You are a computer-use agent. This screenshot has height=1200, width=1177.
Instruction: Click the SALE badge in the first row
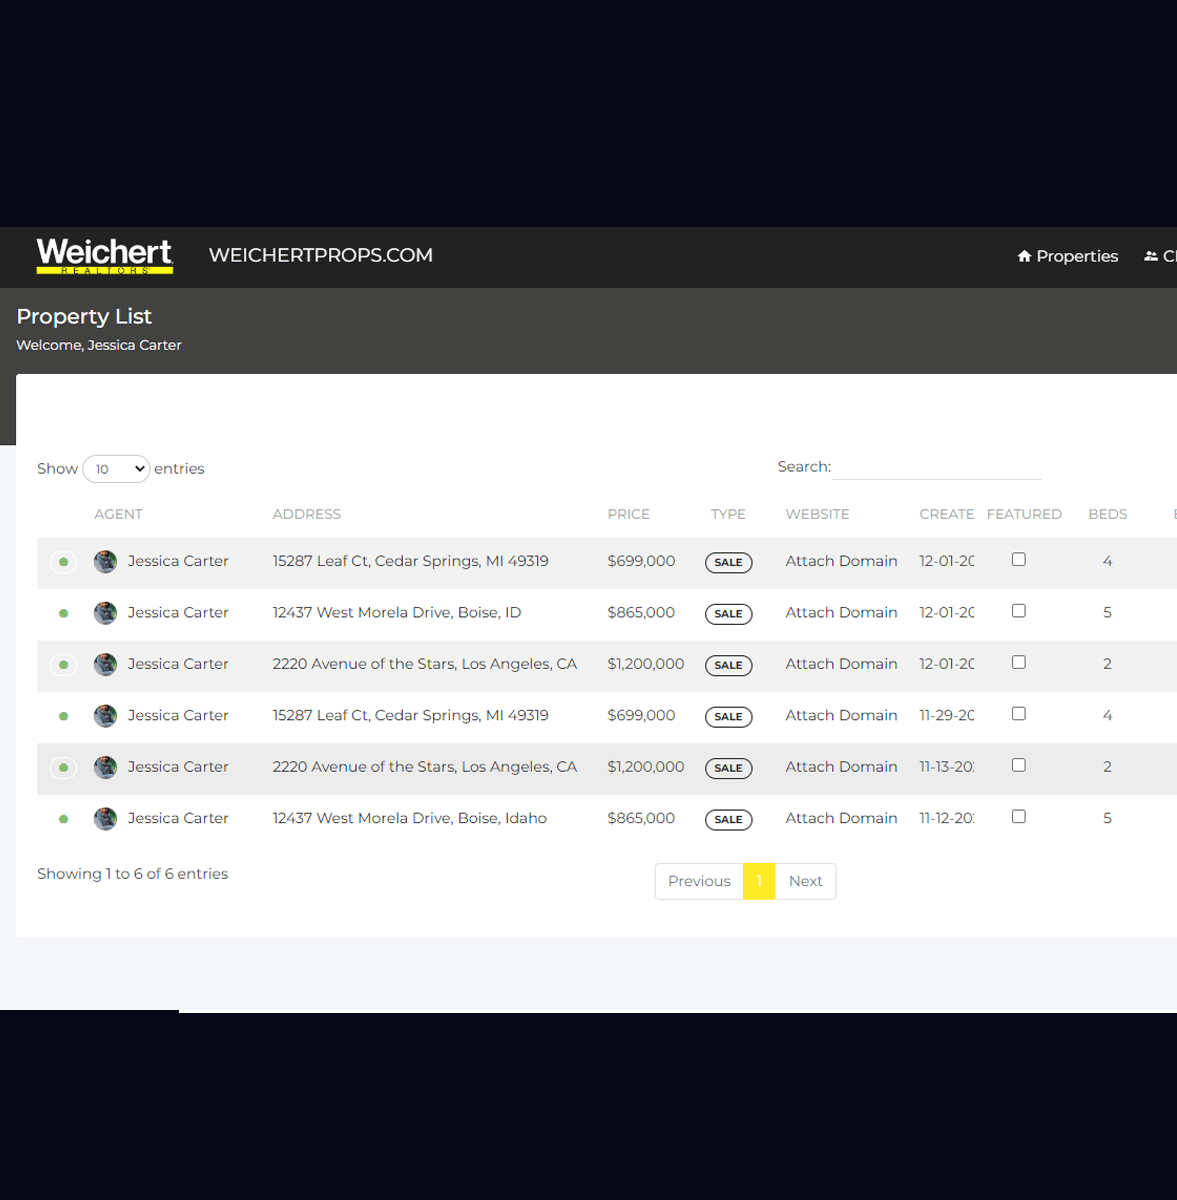(x=728, y=563)
